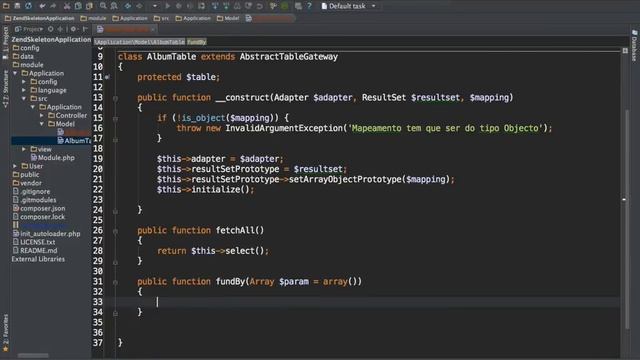This screenshot has width=640, height=360.
Task: Toggle code folding for fetchAll function
Action: (x=116, y=231)
